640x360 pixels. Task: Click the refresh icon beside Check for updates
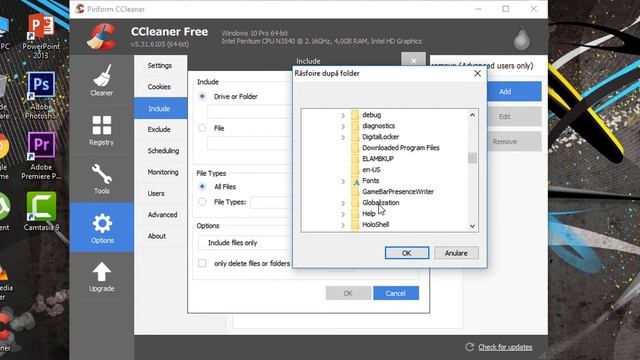pyautogui.click(x=469, y=347)
